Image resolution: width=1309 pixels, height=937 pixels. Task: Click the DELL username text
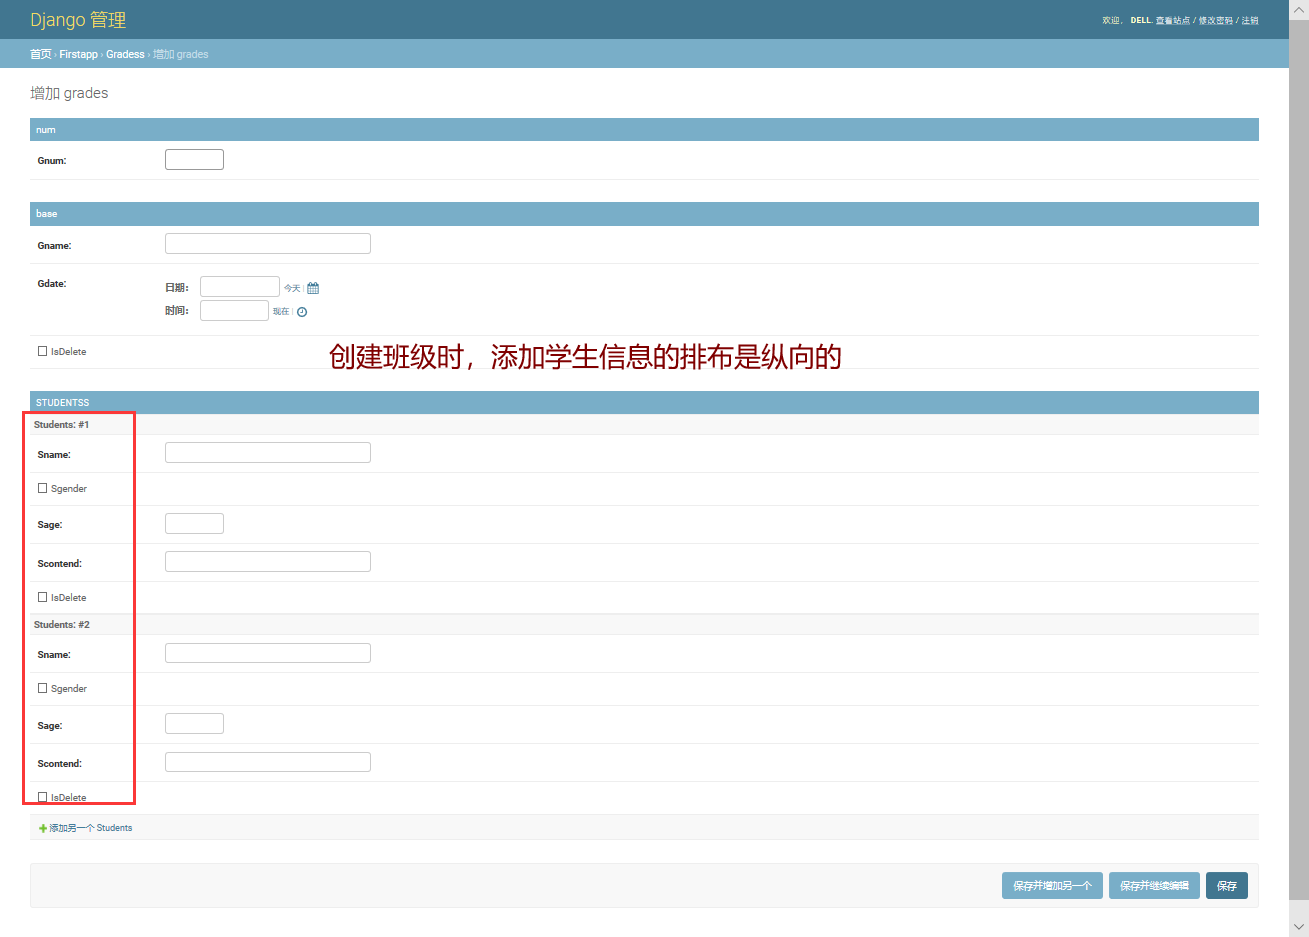1140,20
